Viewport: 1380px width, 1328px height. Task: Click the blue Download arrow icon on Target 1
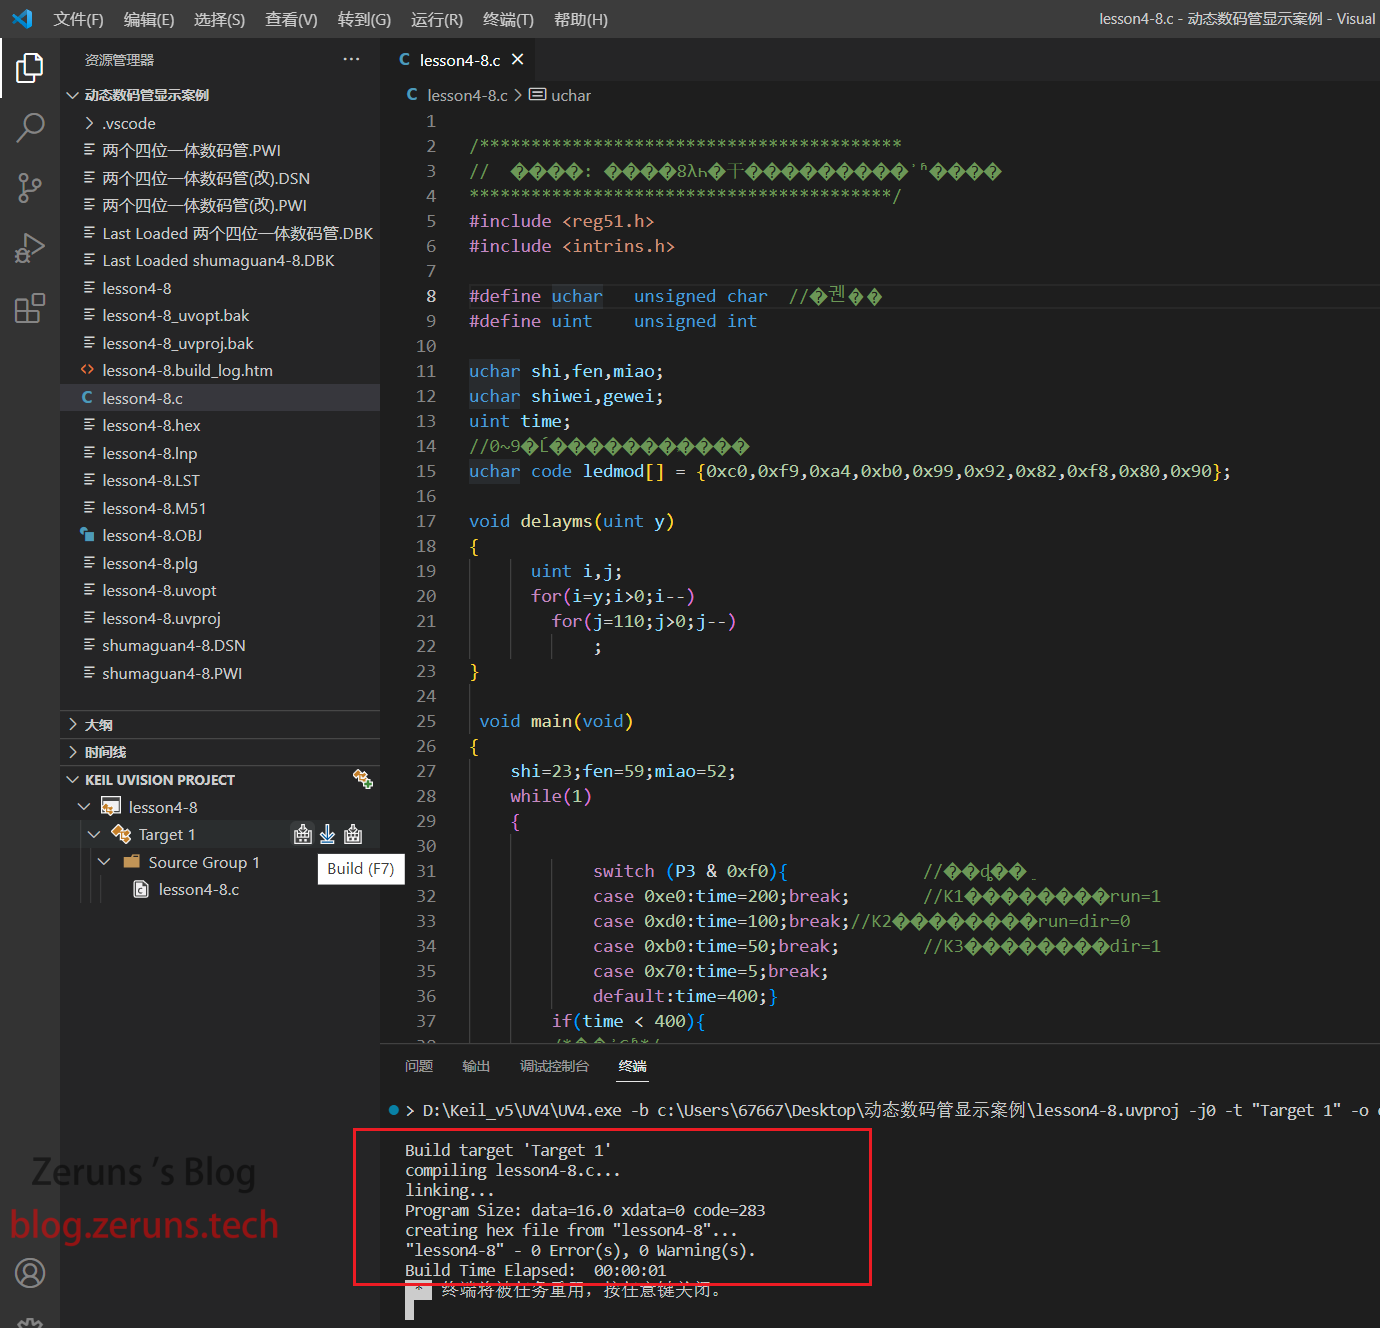tap(327, 834)
